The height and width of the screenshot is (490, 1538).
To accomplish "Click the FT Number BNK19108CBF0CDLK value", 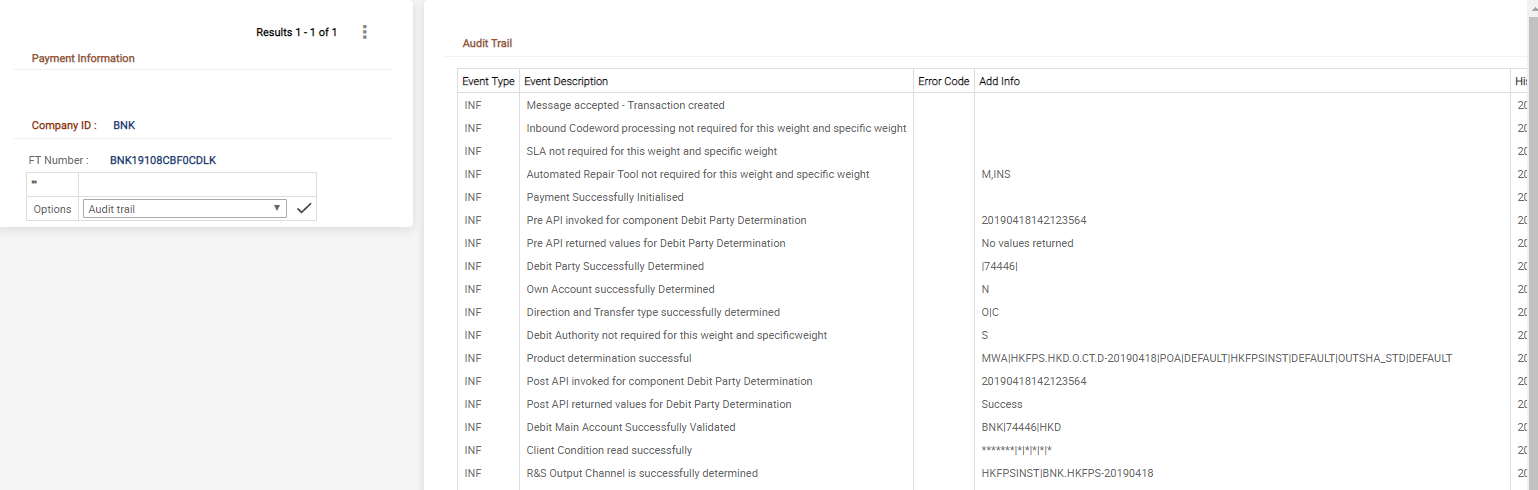I will (163, 160).
